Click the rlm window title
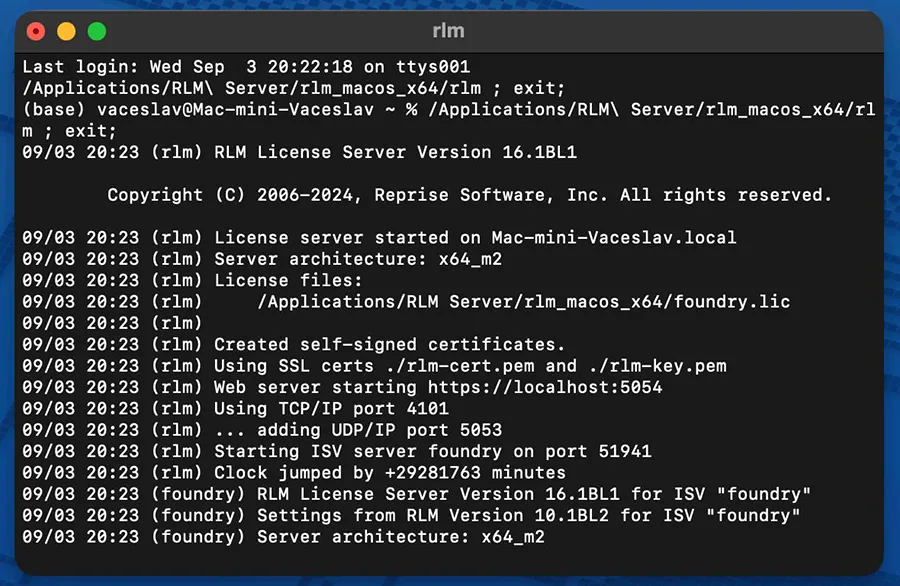The width and height of the screenshot is (900, 586). click(448, 30)
